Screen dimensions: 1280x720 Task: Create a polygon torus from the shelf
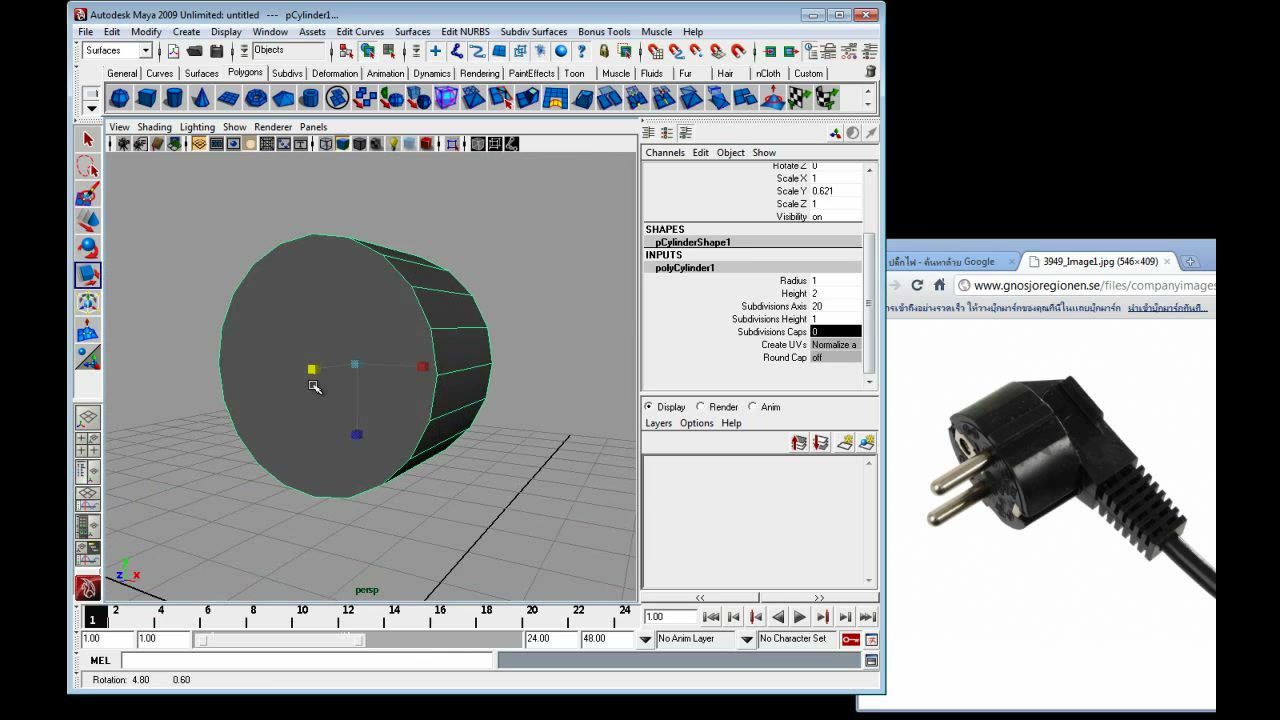pos(255,98)
